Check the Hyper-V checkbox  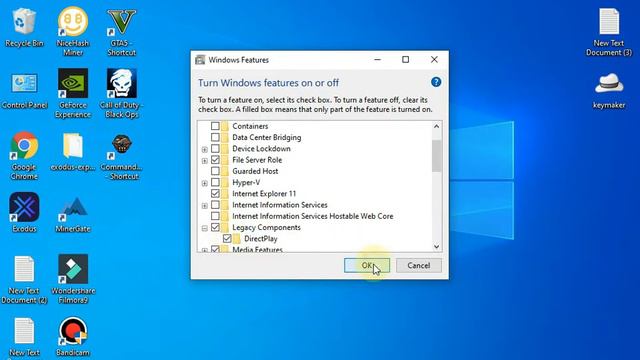tap(215, 182)
